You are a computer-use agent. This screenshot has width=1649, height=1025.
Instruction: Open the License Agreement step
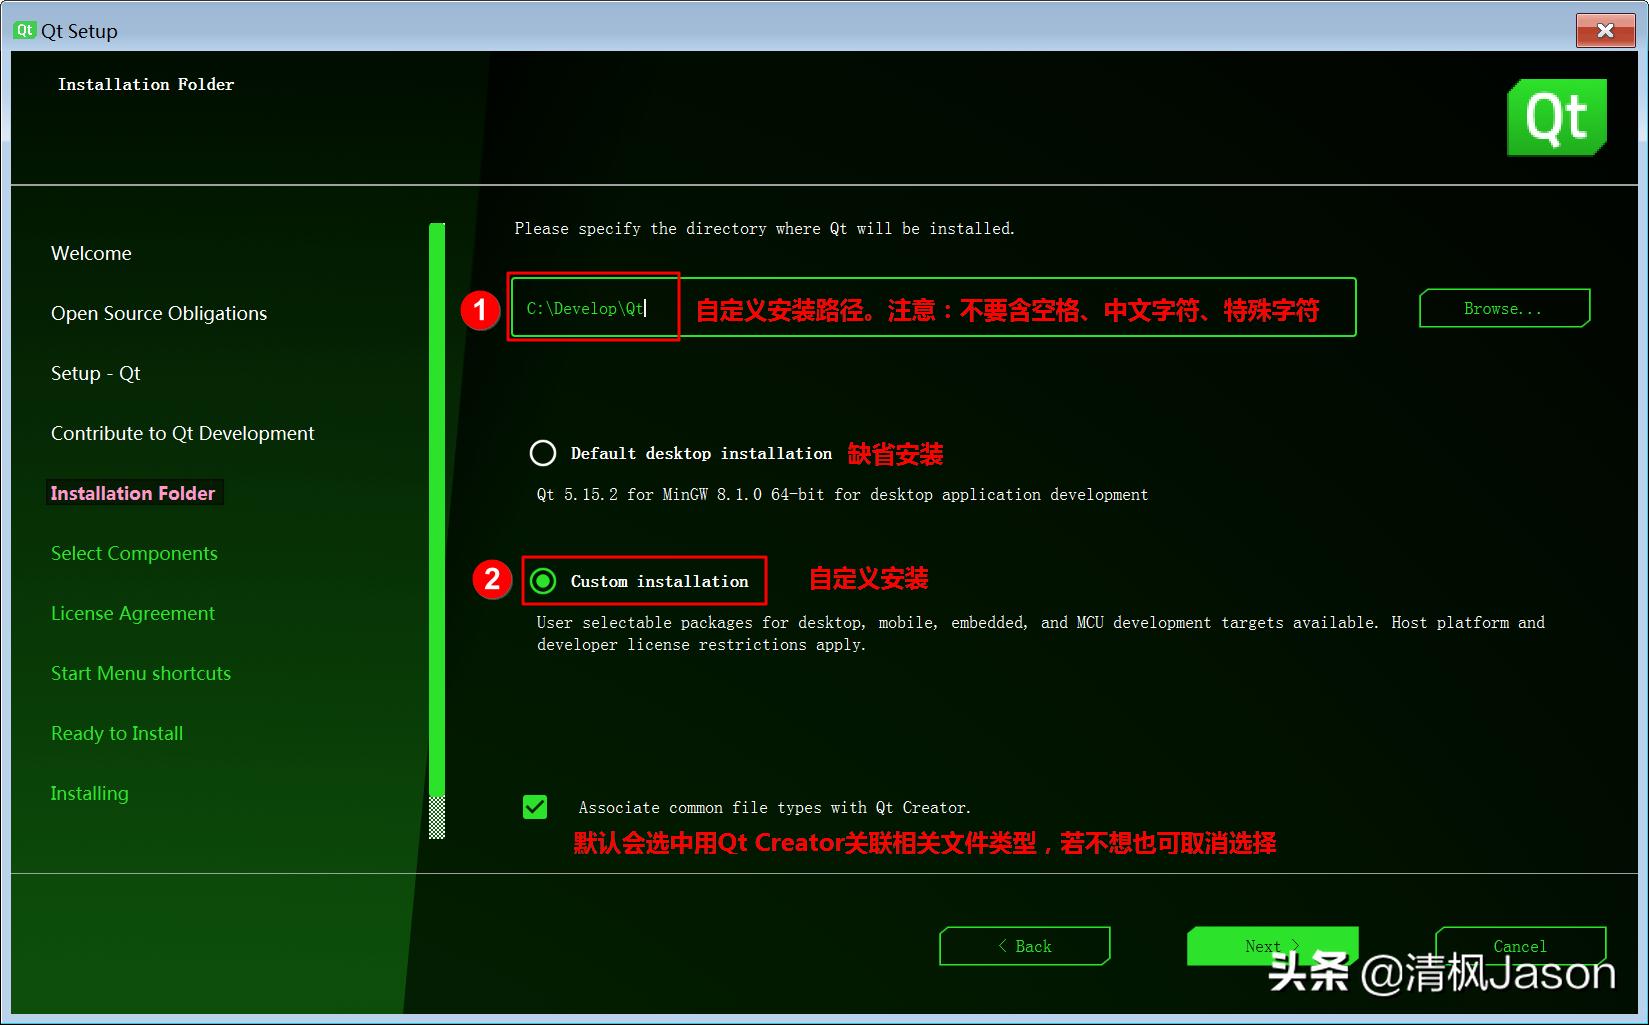coord(132,613)
